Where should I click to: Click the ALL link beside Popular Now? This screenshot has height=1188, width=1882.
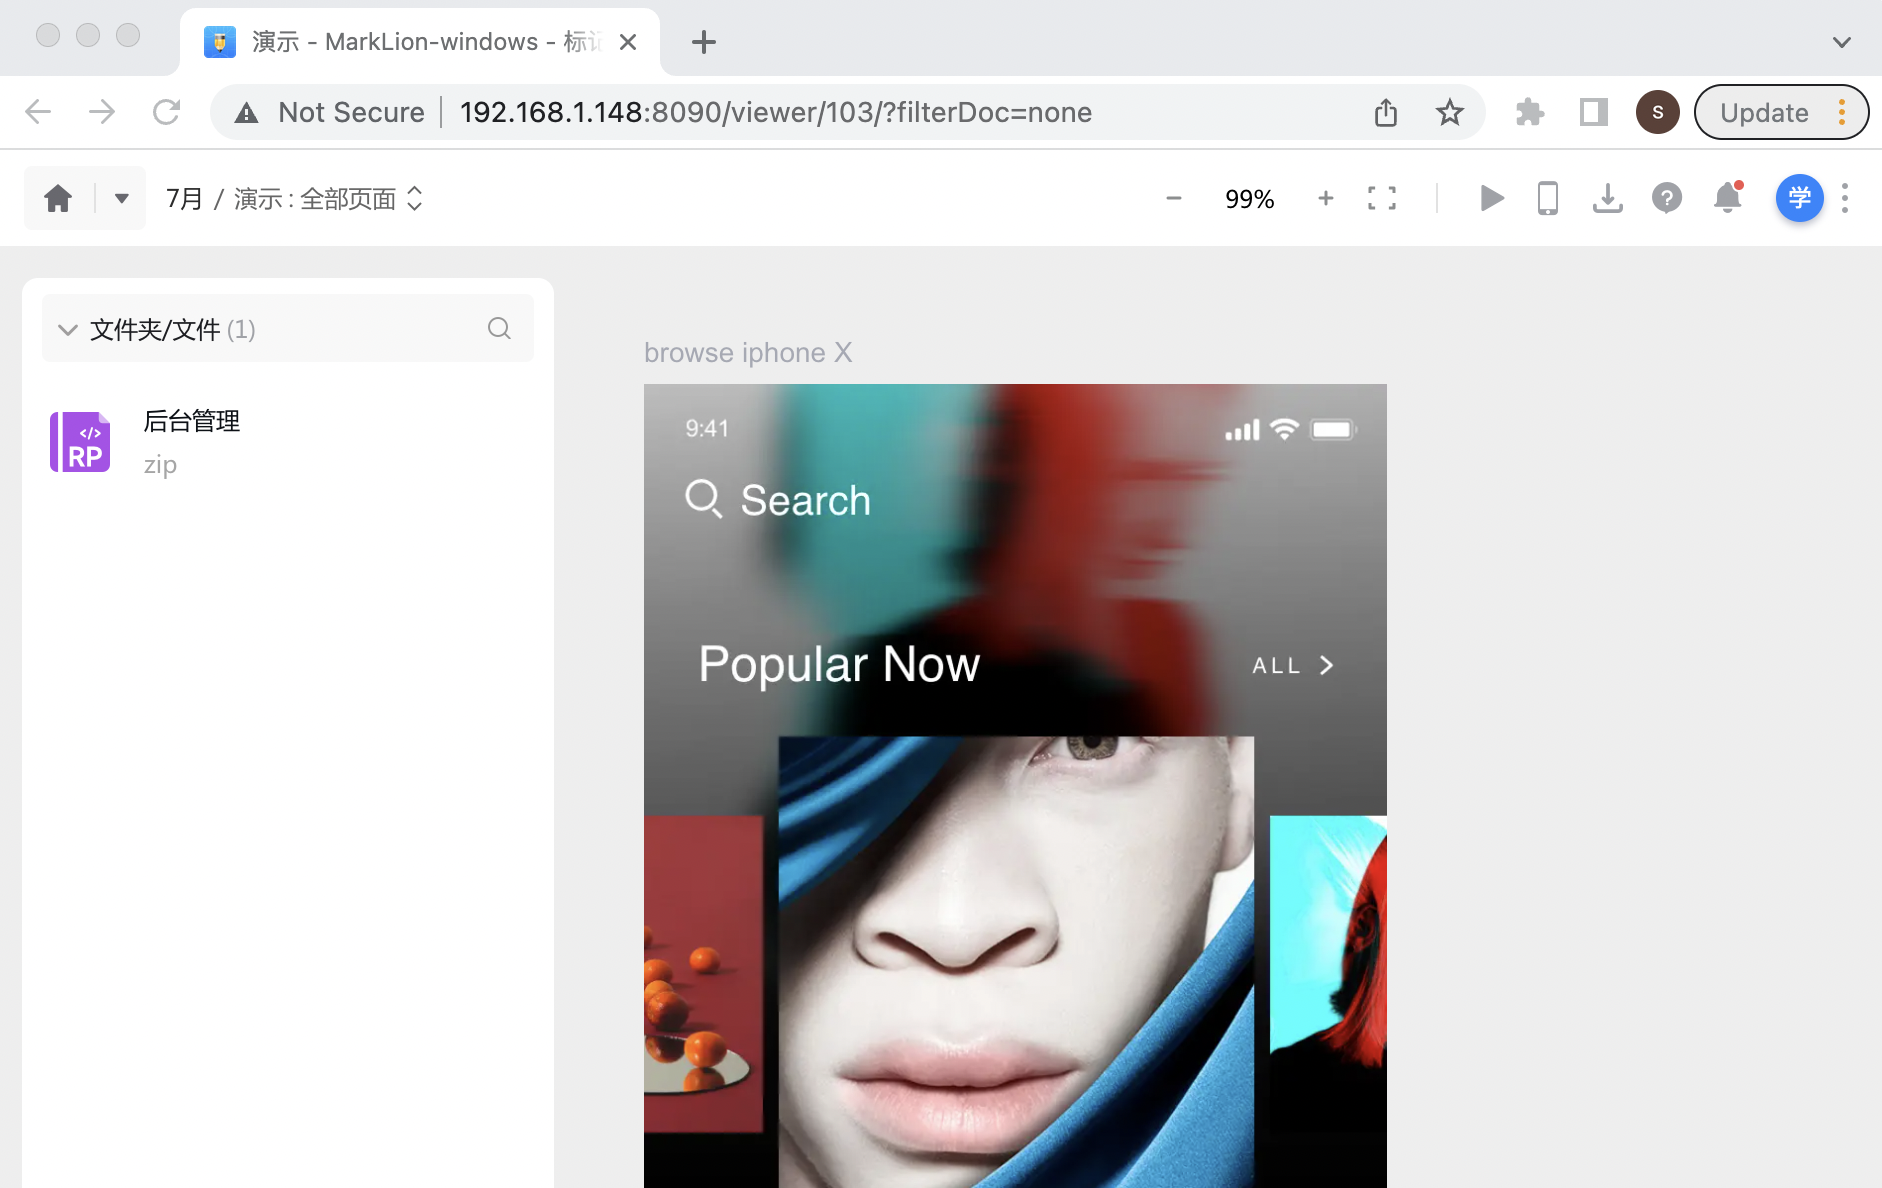tap(1292, 666)
